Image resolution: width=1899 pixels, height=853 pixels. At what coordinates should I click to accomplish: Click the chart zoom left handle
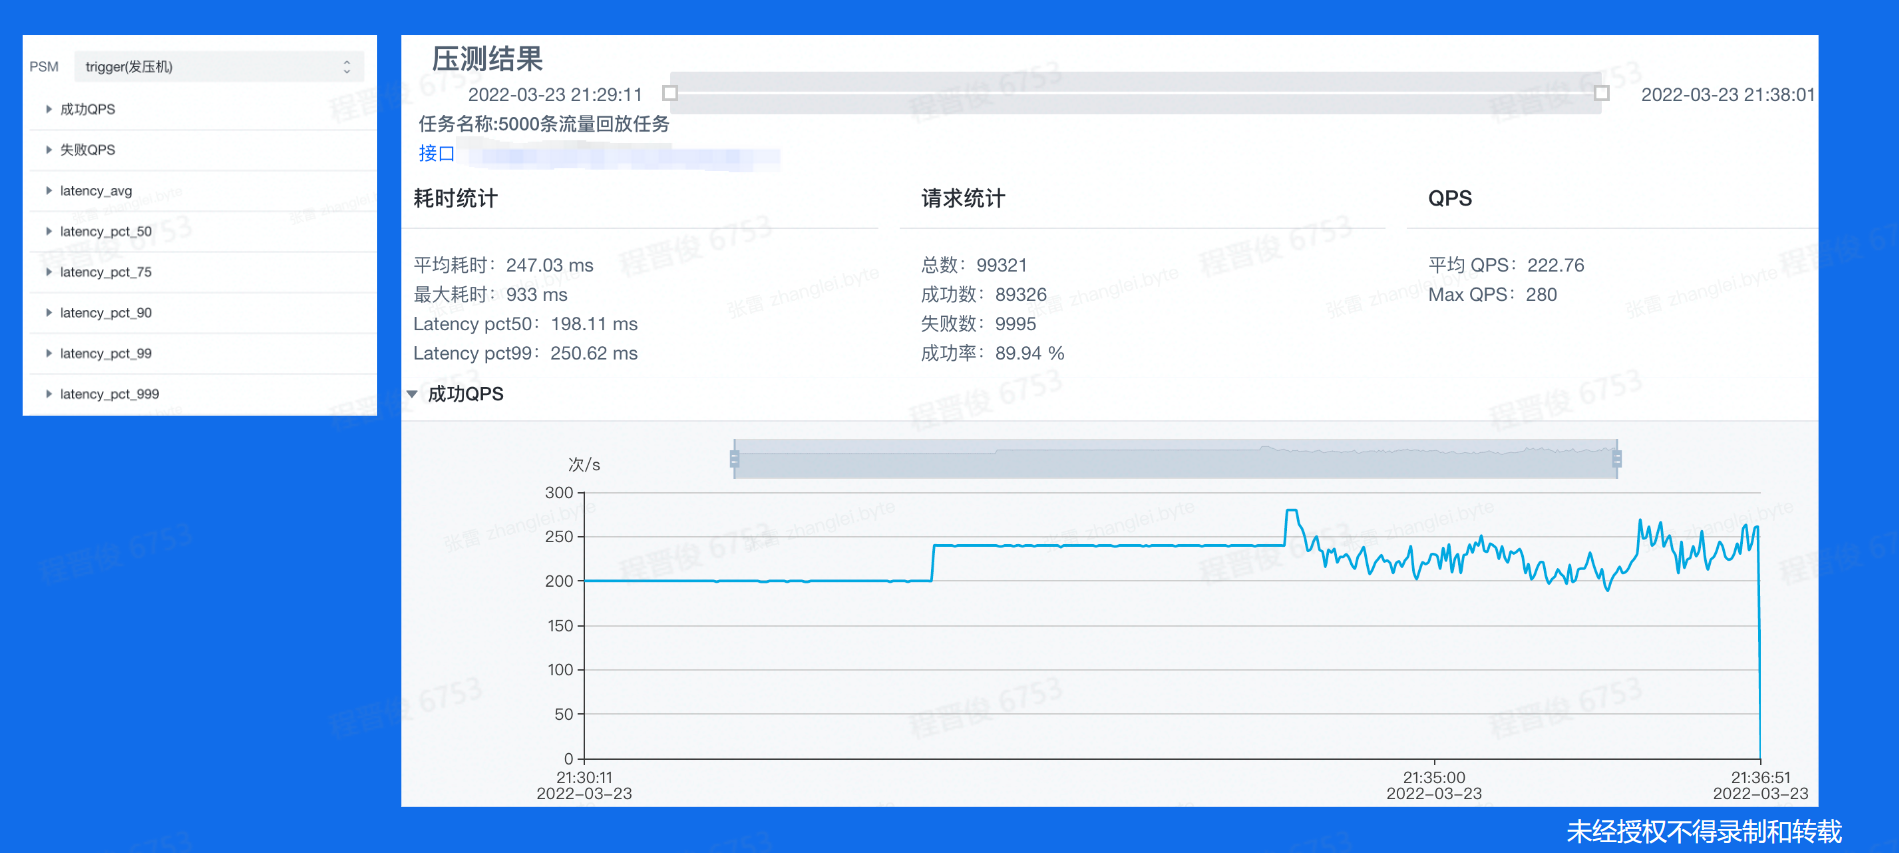coord(734,459)
